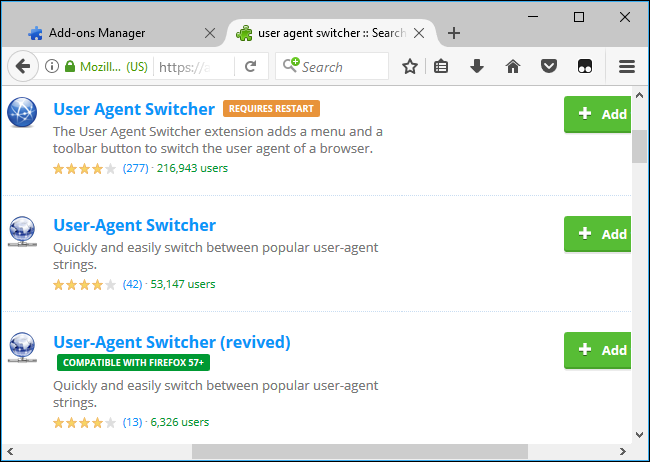
Task: Save page to Pocket icon
Action: (x=548, y=66)
